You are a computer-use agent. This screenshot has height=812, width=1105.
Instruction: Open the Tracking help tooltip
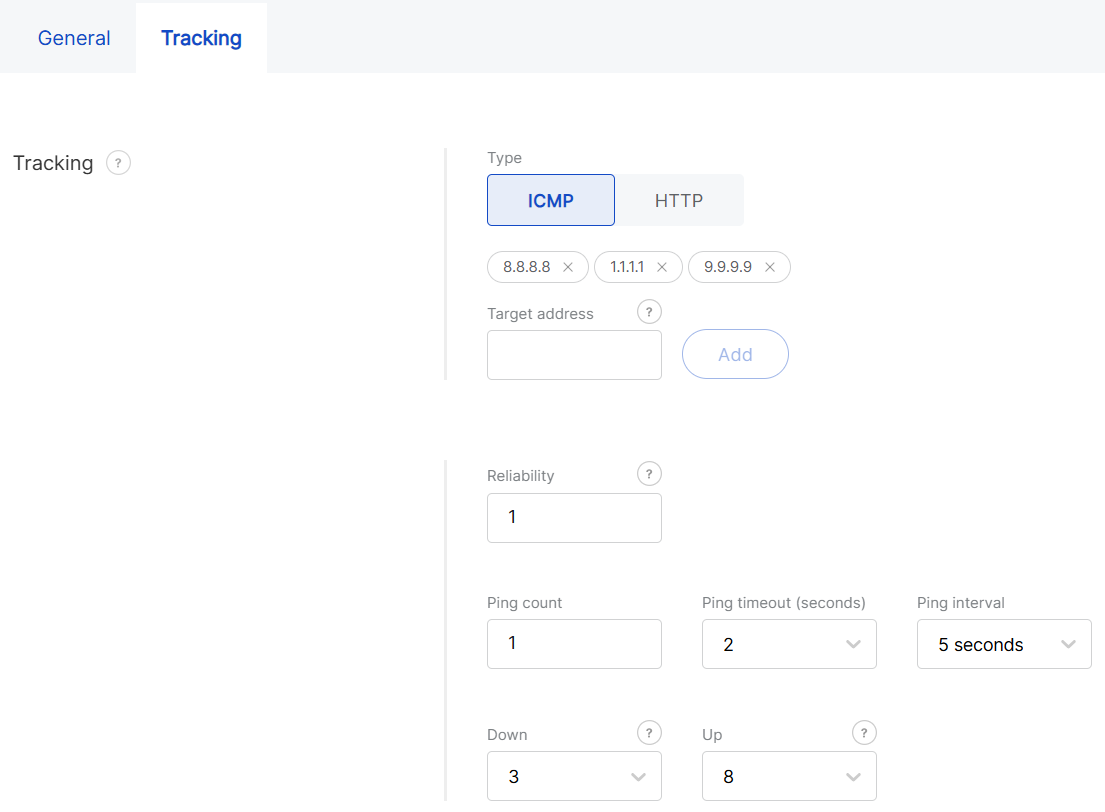click(118, 162)
